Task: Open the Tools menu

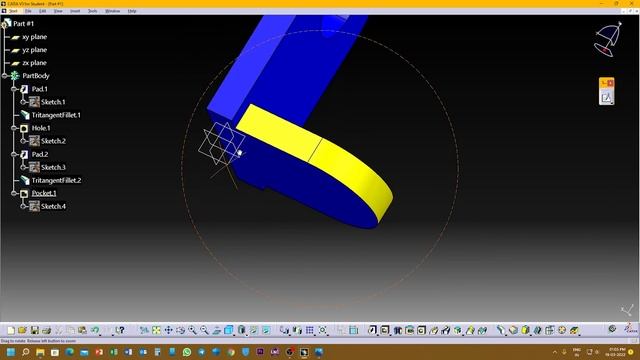Action: coord(93,11)
